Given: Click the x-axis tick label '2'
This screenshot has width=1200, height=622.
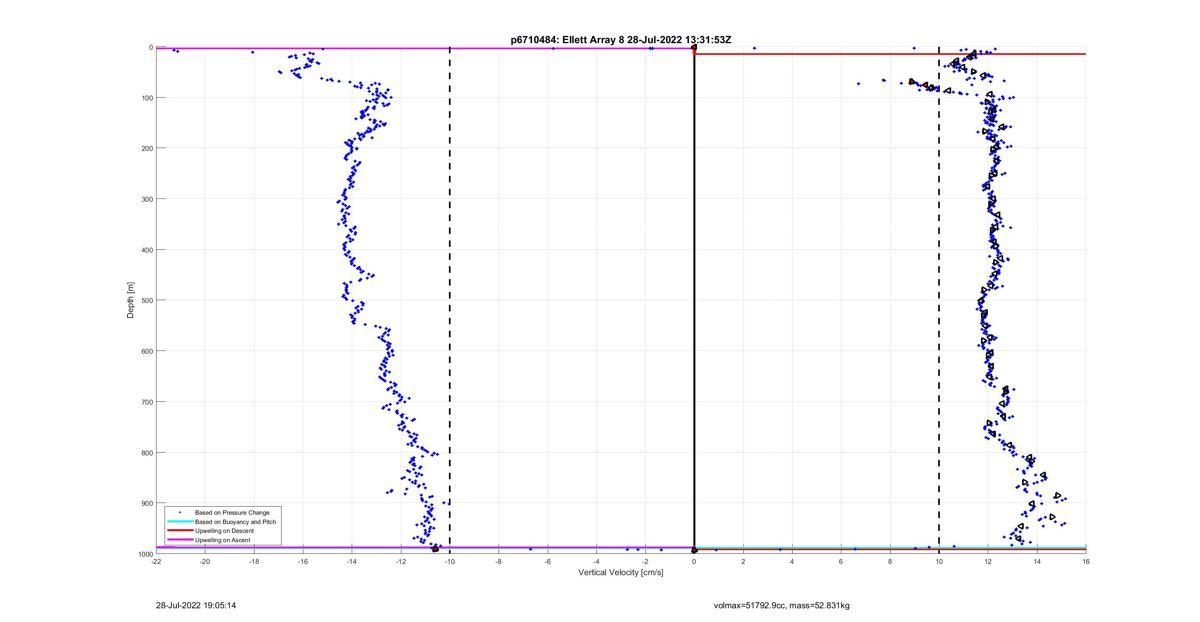Looking at the screenshot, I should click(x=743, y=561).
